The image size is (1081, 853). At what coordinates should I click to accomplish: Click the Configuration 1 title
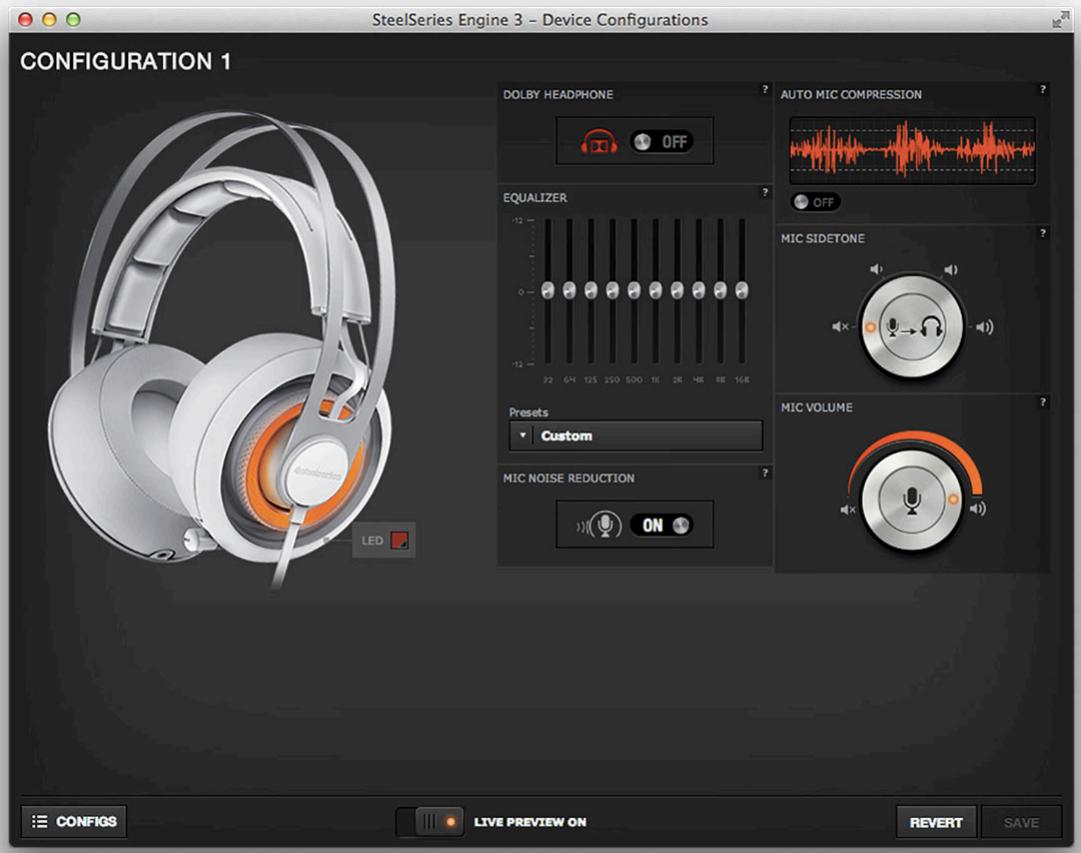[125, 61]
